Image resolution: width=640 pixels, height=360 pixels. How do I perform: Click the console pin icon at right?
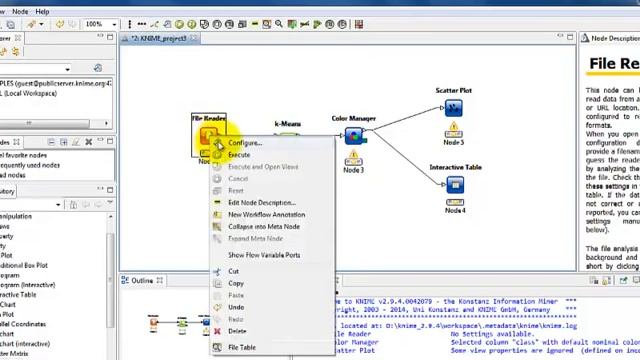point(623,280)
